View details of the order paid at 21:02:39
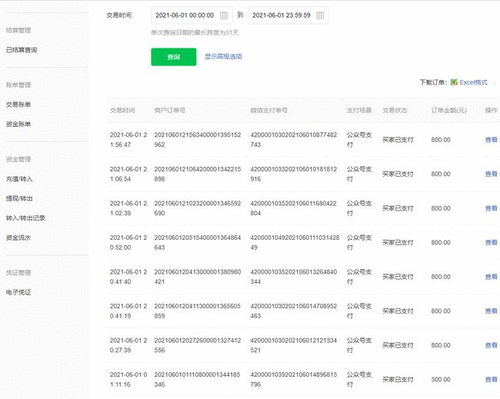 491,208
